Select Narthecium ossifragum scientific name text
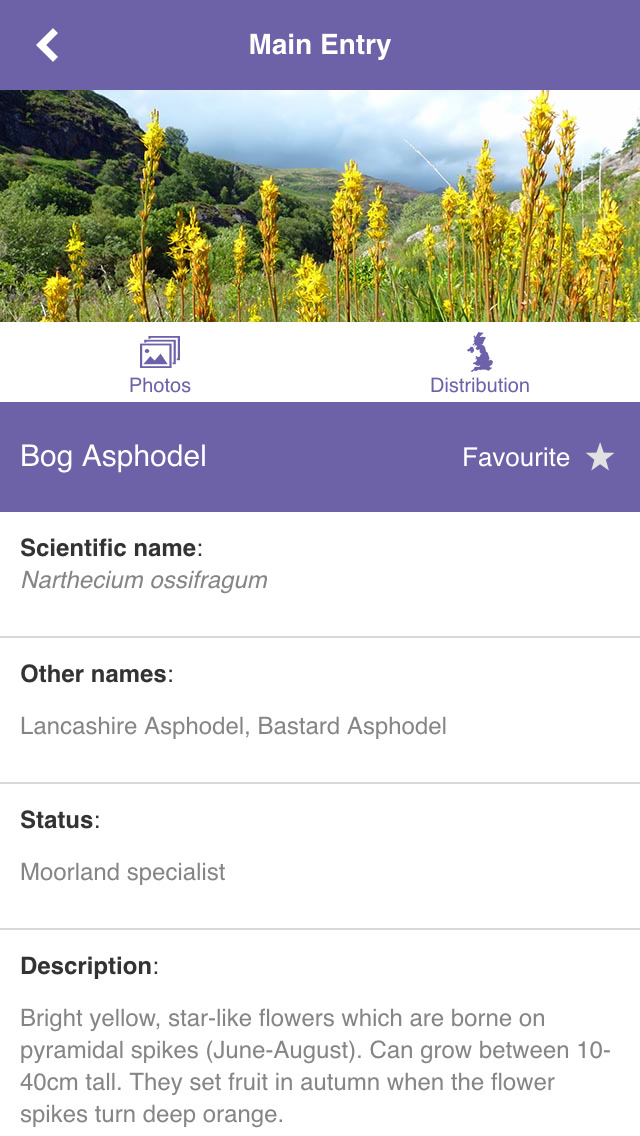 click(144, 580)
